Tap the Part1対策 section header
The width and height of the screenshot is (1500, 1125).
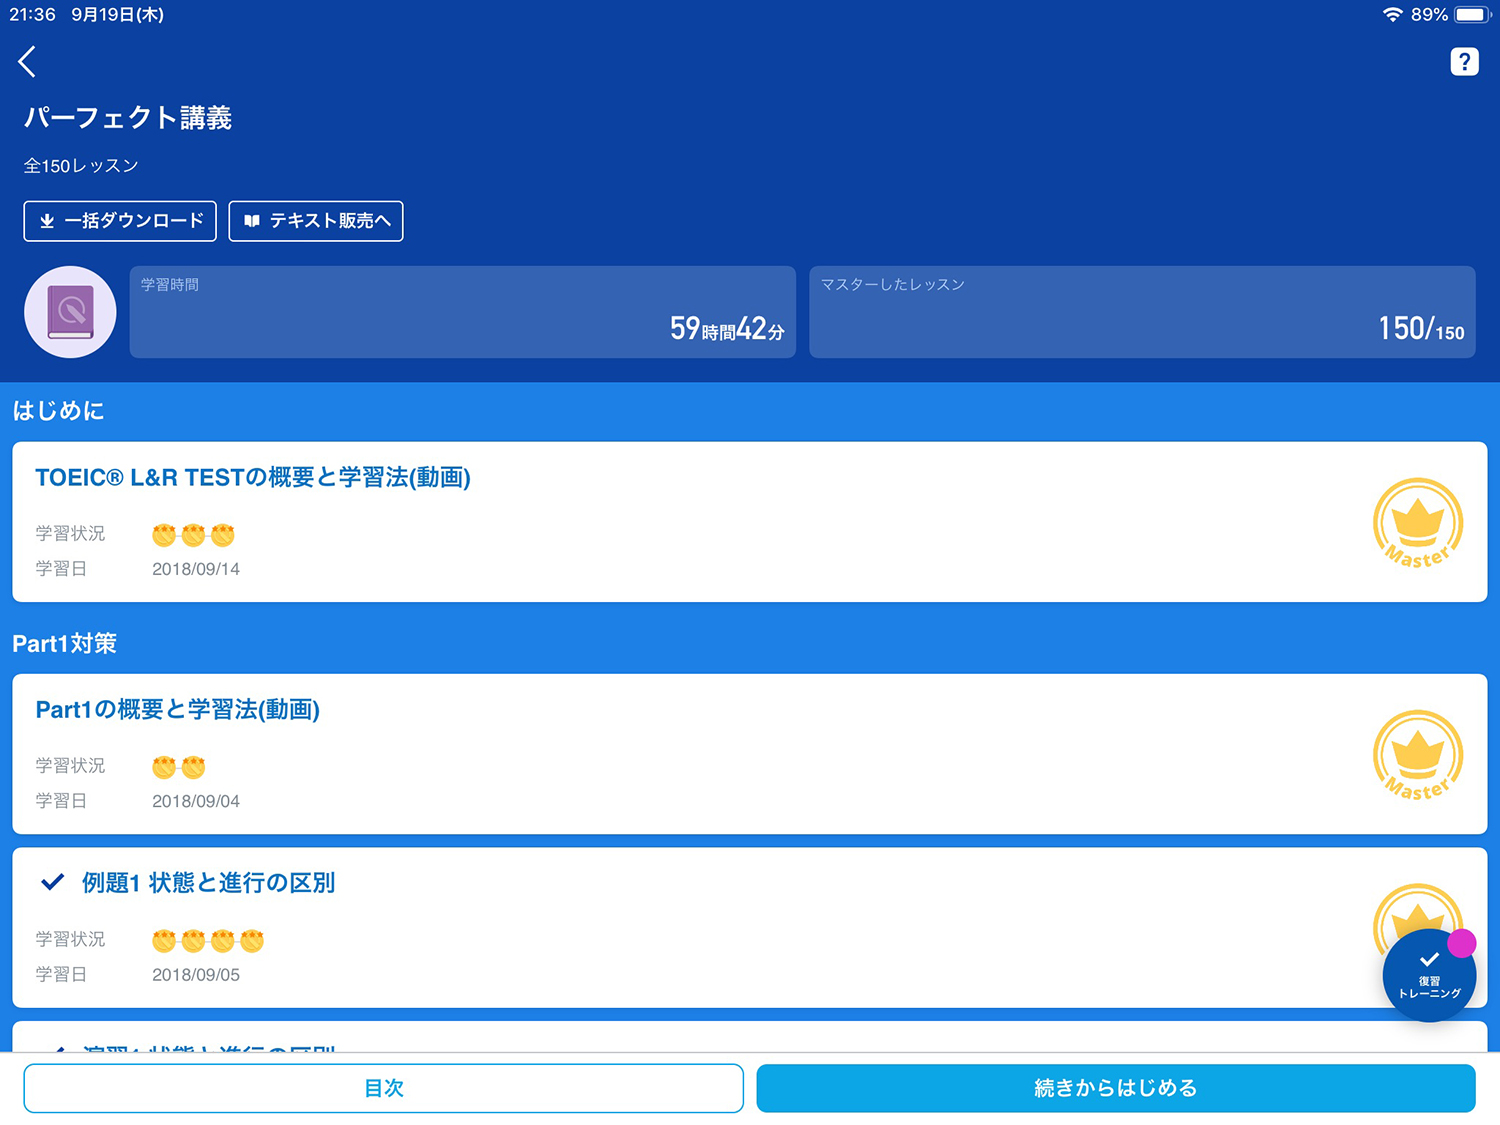(x=65, y=644)
